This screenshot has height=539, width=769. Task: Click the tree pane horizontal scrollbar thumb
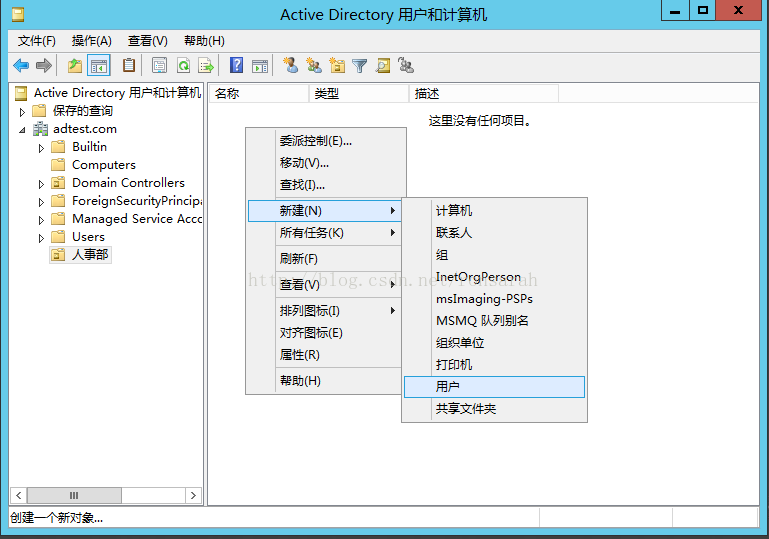(74, 495)
